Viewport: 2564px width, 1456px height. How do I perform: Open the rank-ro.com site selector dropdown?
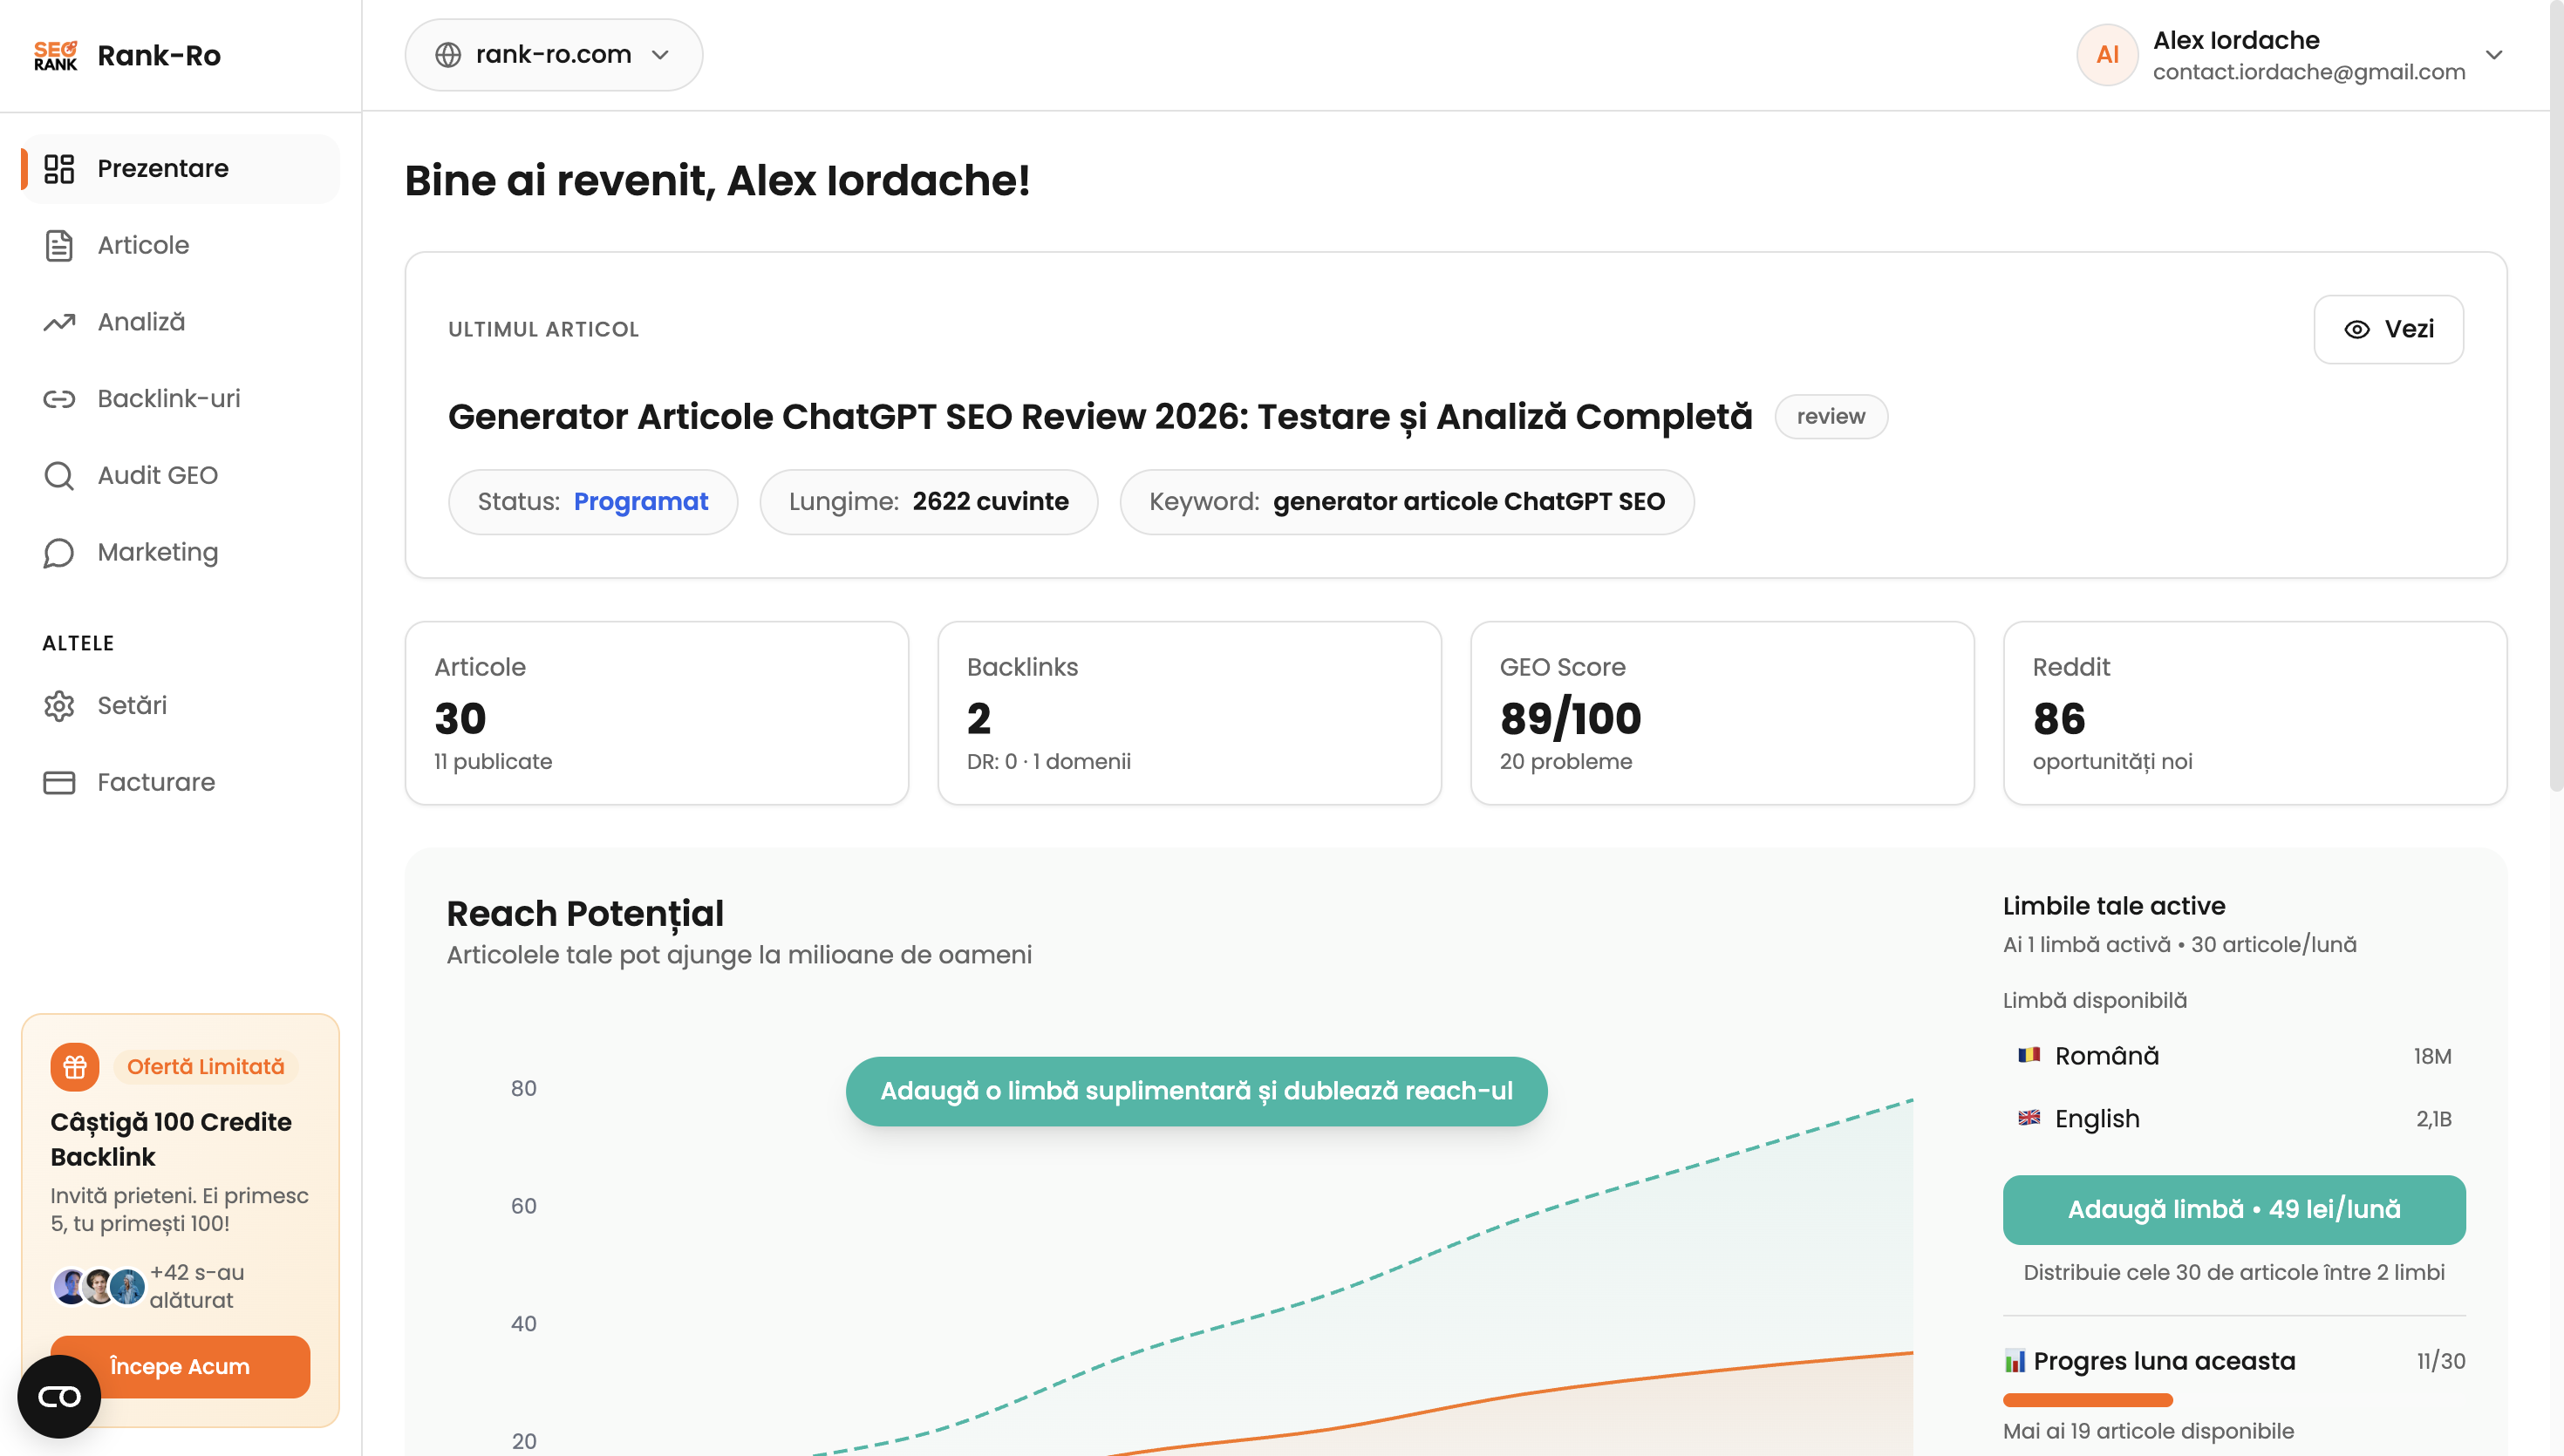[553, 55]
